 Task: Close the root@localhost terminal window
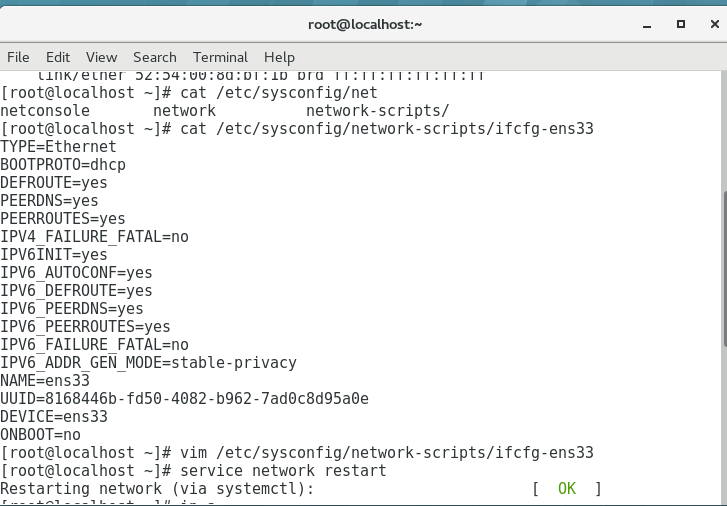[x=714, y=24]
